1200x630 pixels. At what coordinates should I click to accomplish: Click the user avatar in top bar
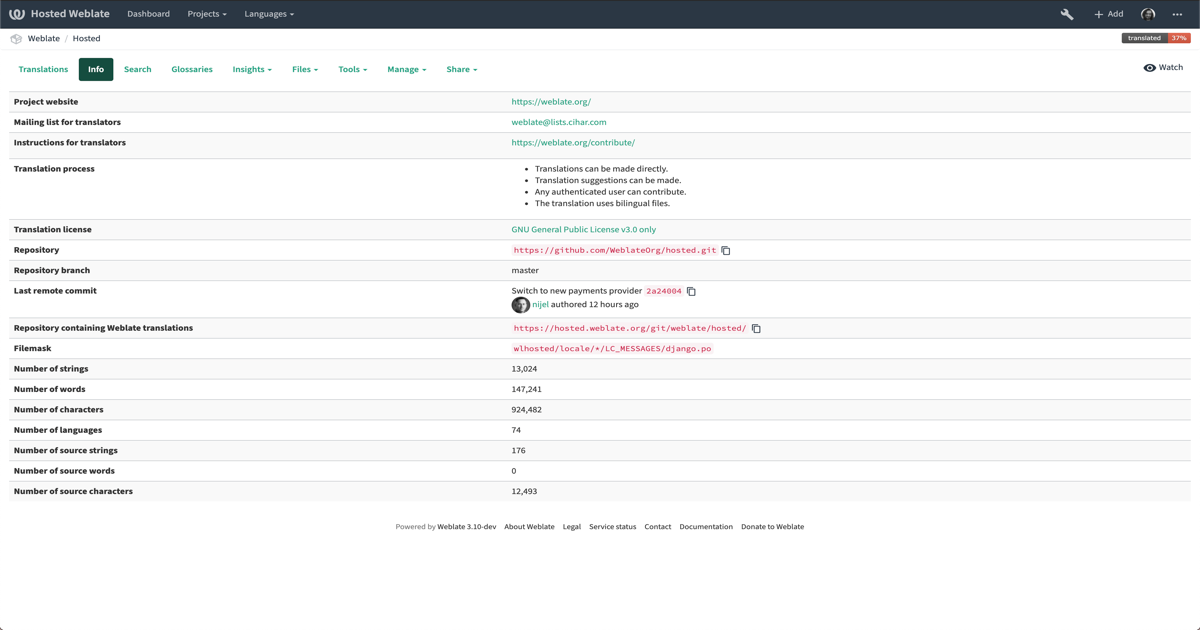1148,14
